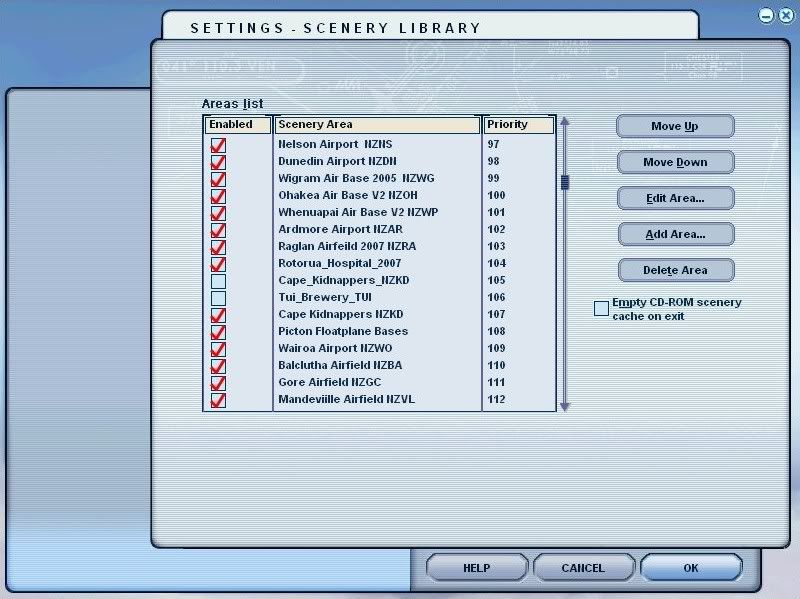Click the CANCEL button
The height and width of the screenshot is (599, 800).
tap(582, 568)
